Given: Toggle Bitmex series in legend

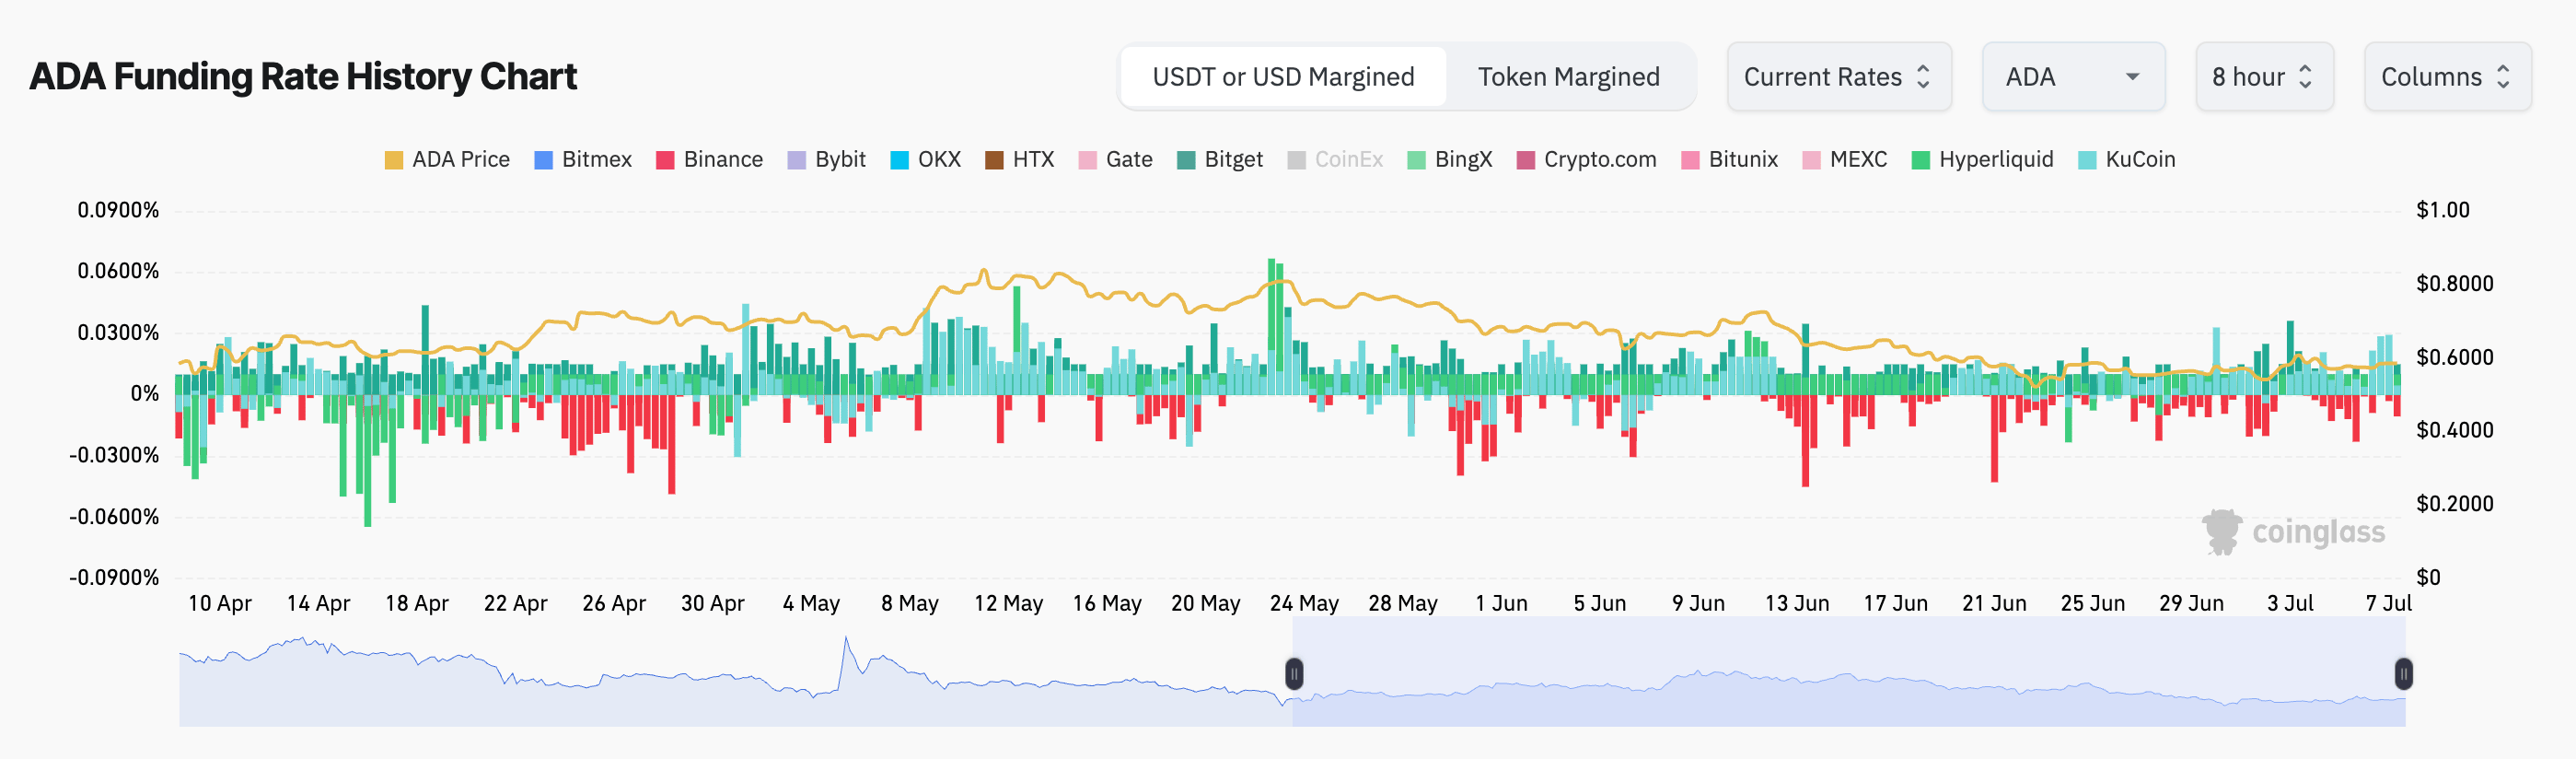Looking at the screenshot, I should 583,160.
